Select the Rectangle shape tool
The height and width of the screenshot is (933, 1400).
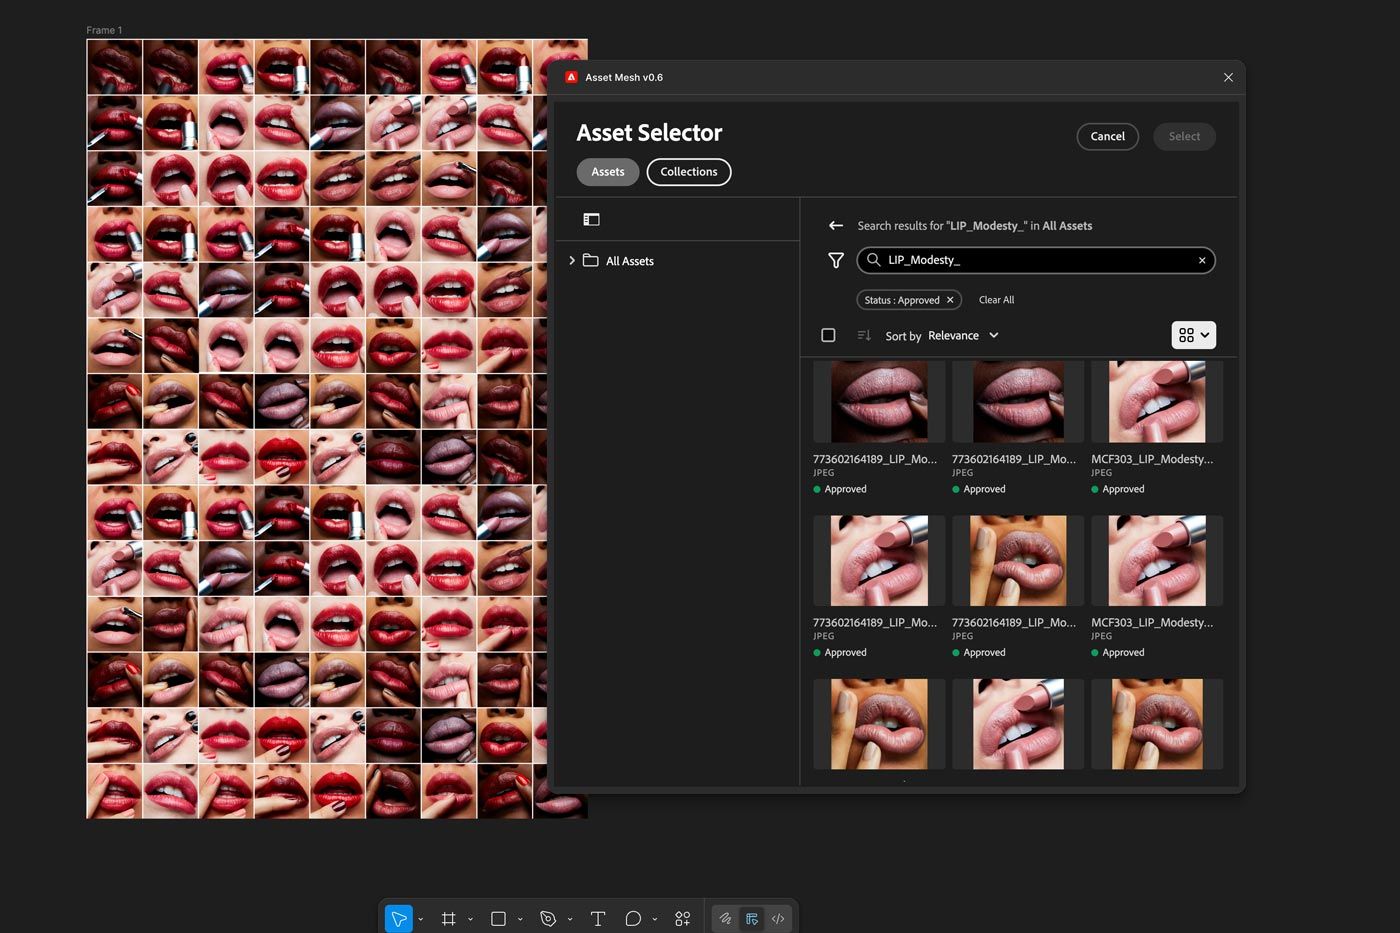coord(498,918)
